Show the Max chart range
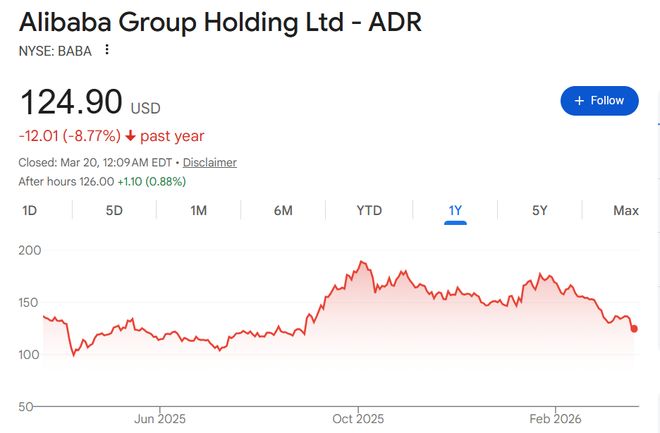 click(x=626, y=210)
